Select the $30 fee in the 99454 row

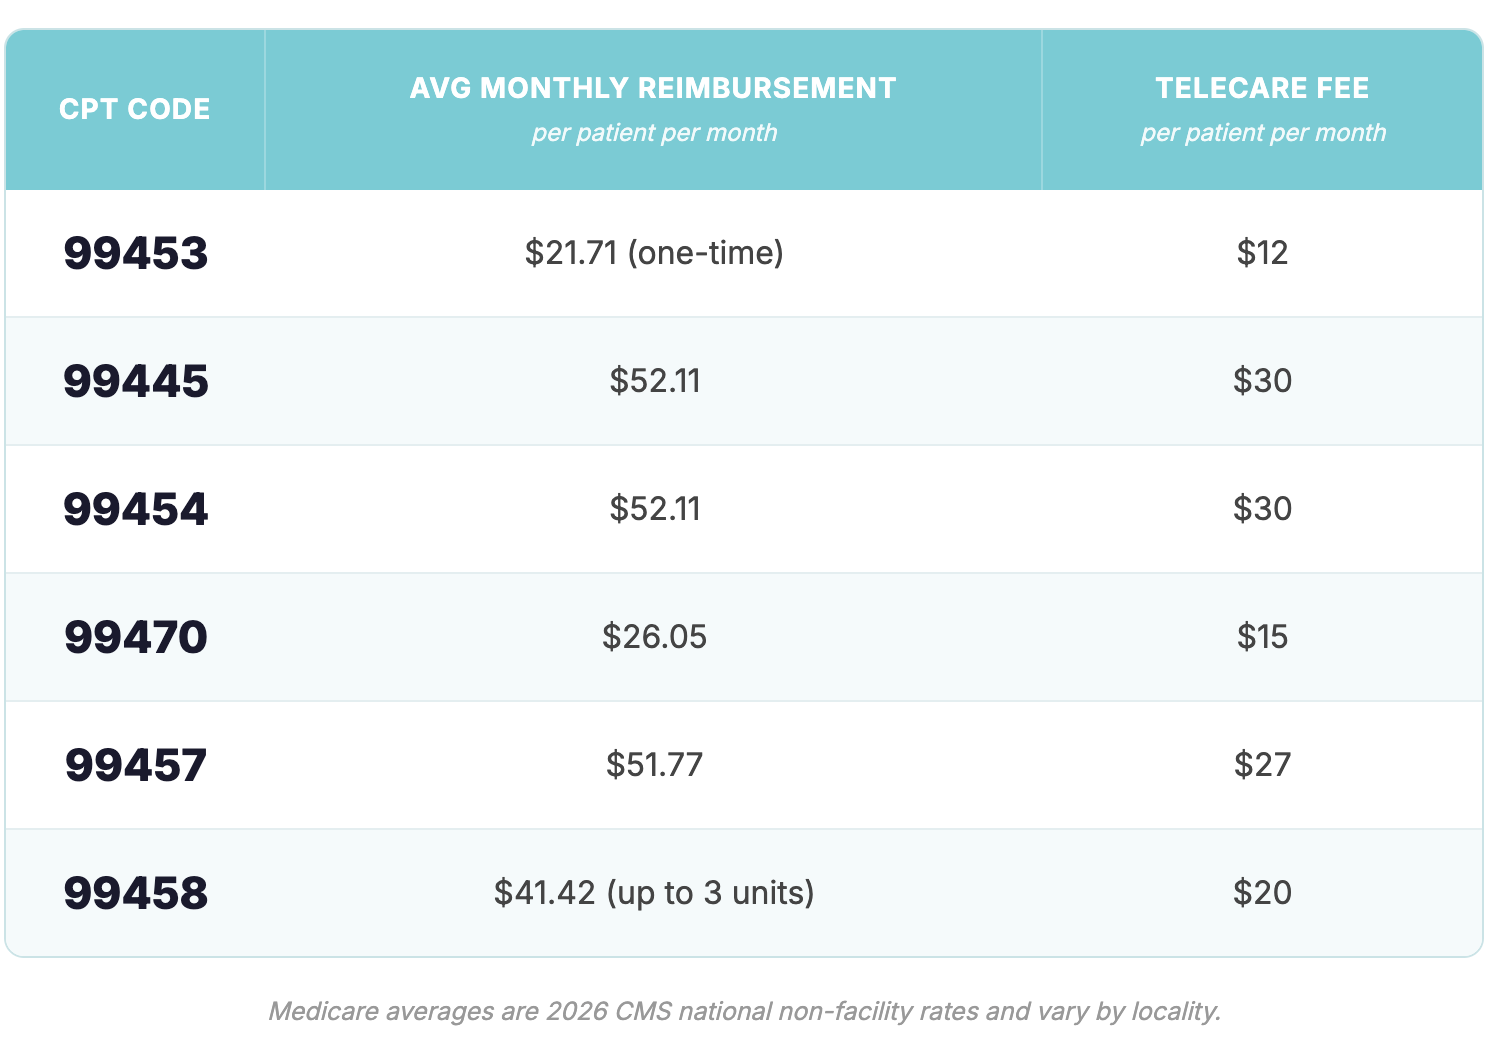(1262, 509)
